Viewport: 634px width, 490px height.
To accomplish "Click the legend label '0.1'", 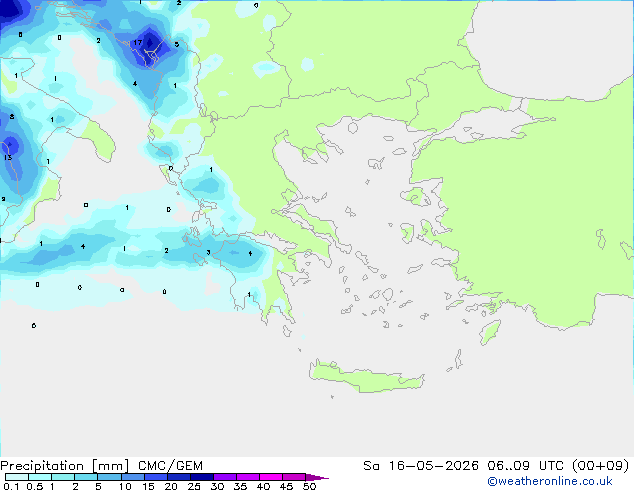I will click(x=11, y=486).
